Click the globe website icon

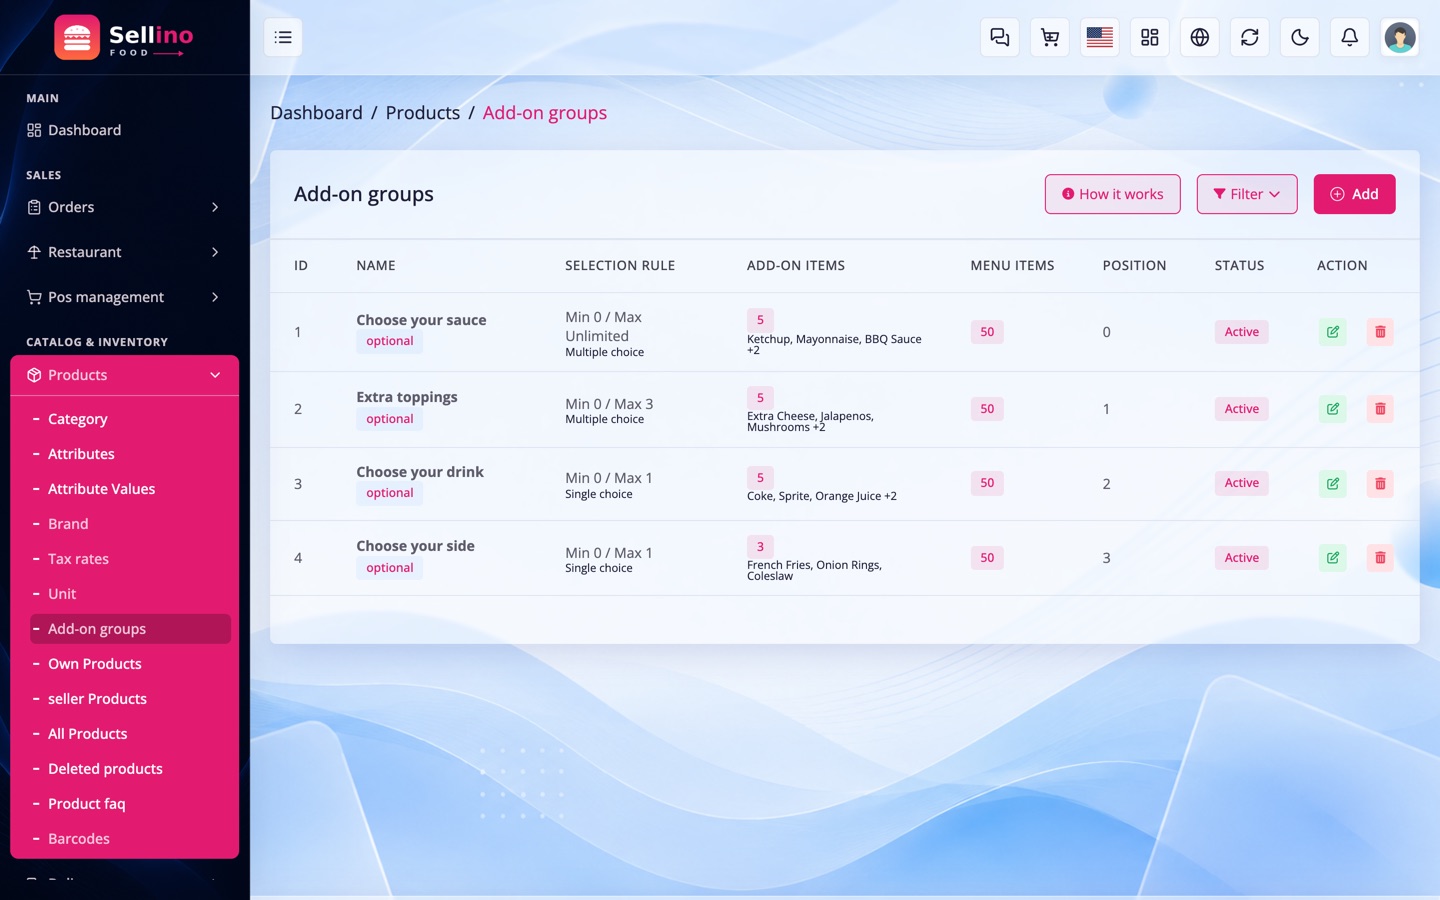click(1200, 37)
